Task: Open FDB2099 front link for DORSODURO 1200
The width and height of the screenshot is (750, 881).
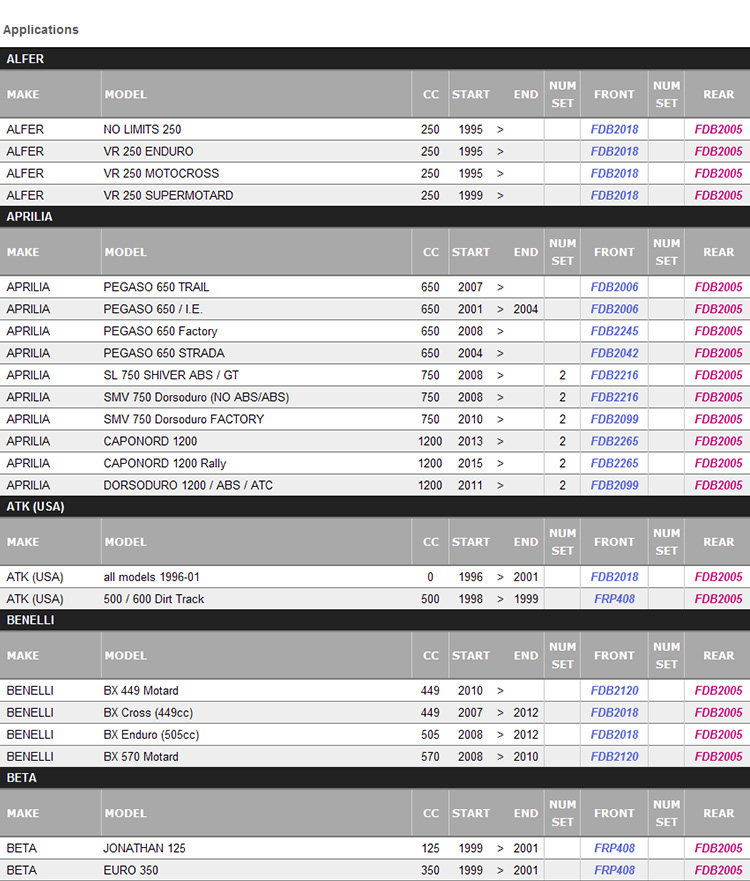Action: click(614, 485)
